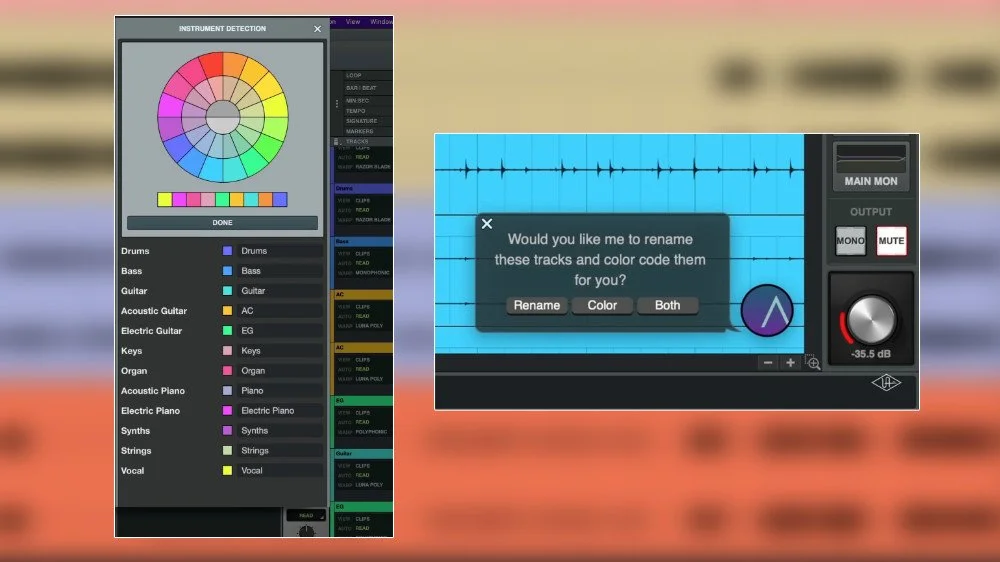Click the Acoustic Guitar color indicator square
Viewport: 1000px width, 562px height.
pos(227,311)
